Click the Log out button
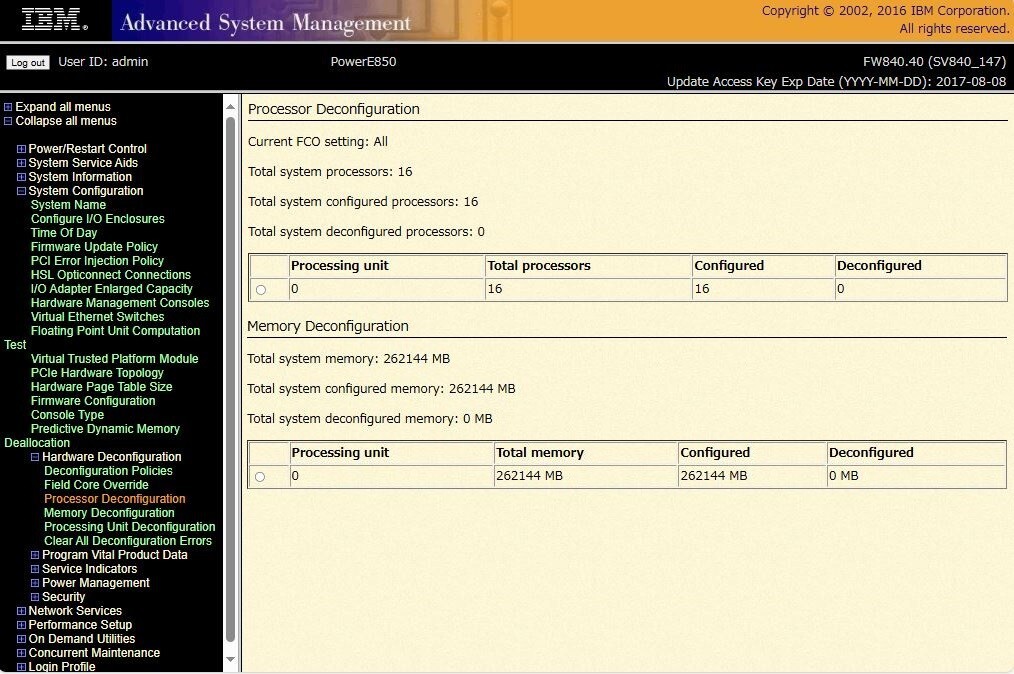 click(28, 63)
